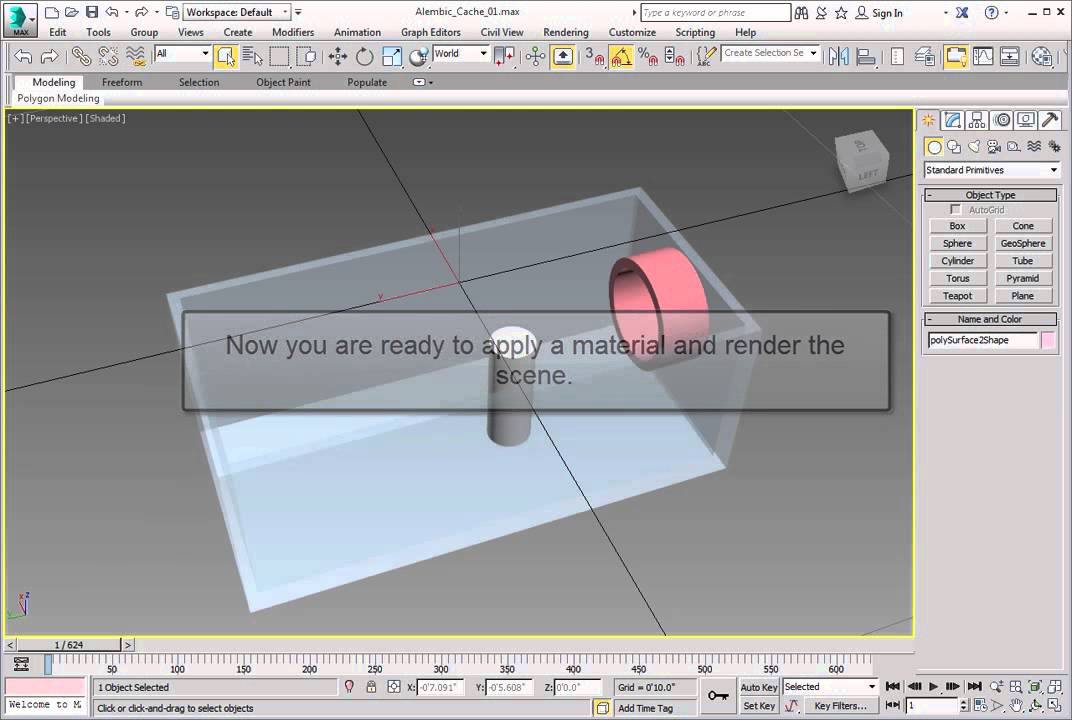The image size is (1072, 720).
Task: Open the Graph Editors menu
Action: [x=431, y=32]
